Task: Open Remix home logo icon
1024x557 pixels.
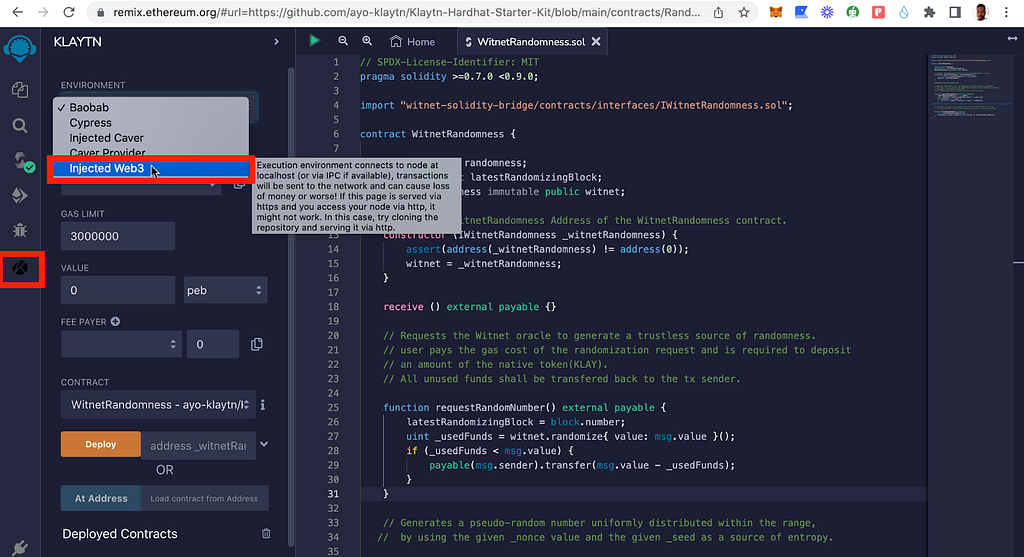Action: [20, 48]
